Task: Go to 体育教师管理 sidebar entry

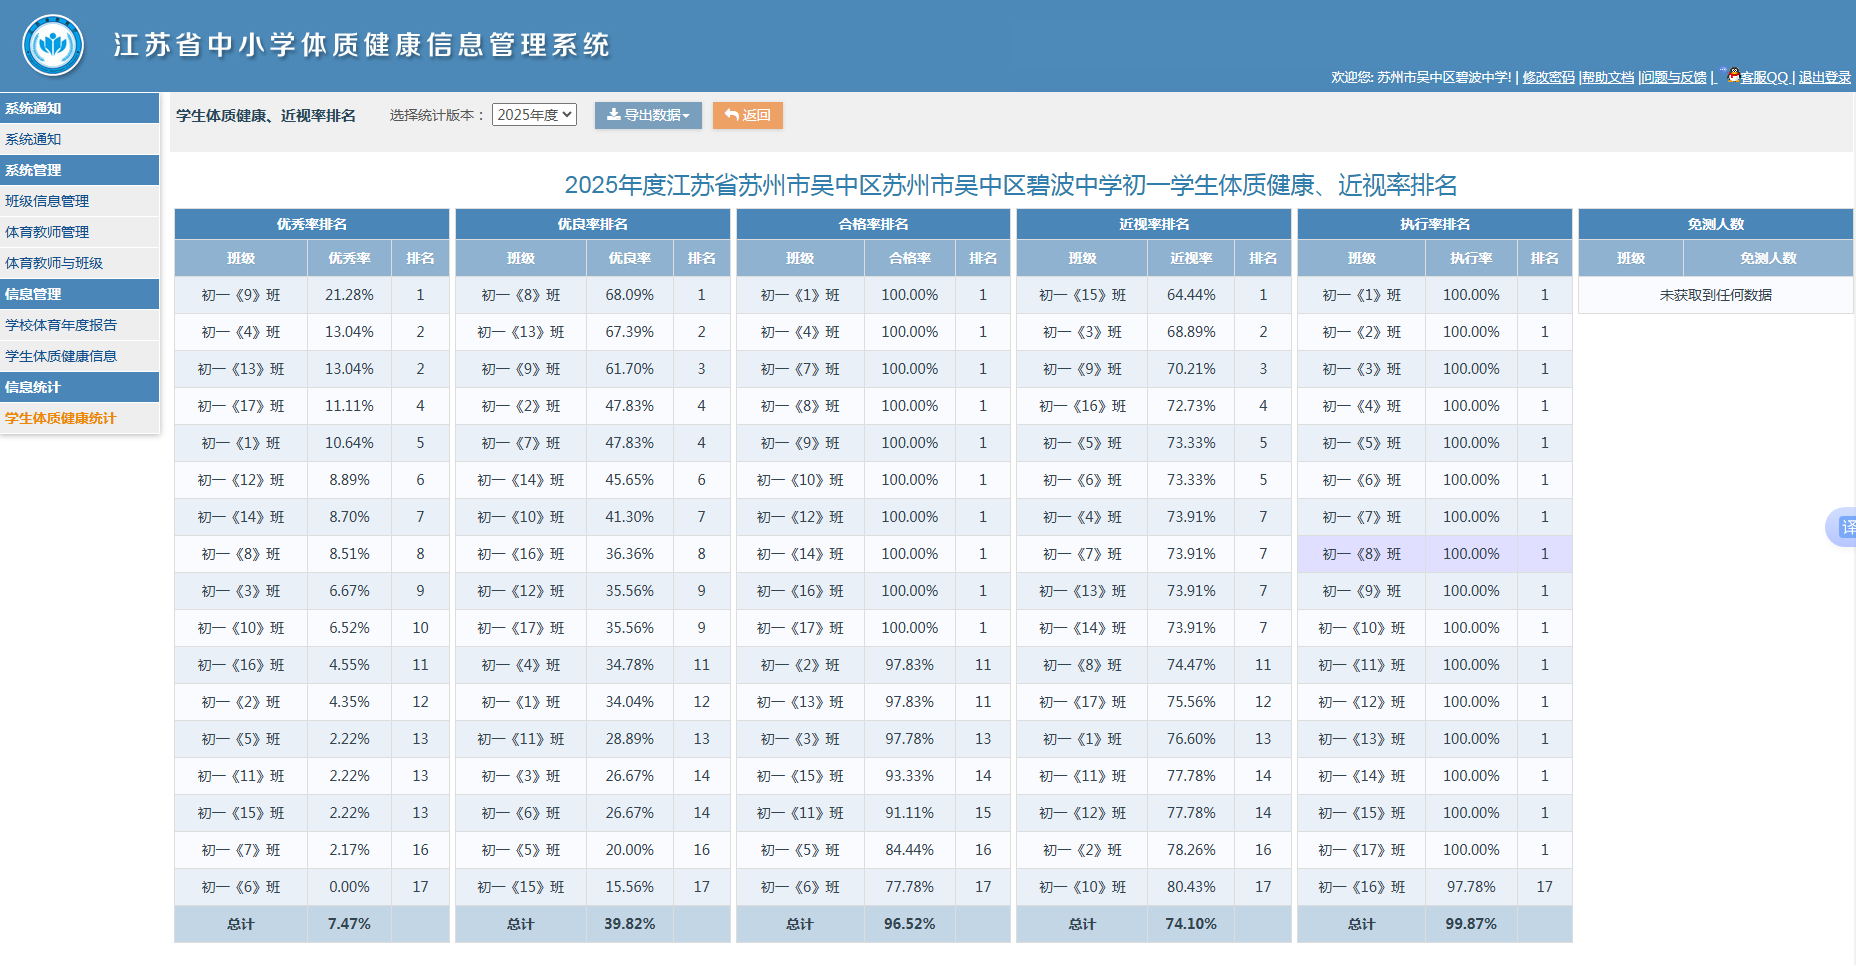Action: click(x=47, y=232)
